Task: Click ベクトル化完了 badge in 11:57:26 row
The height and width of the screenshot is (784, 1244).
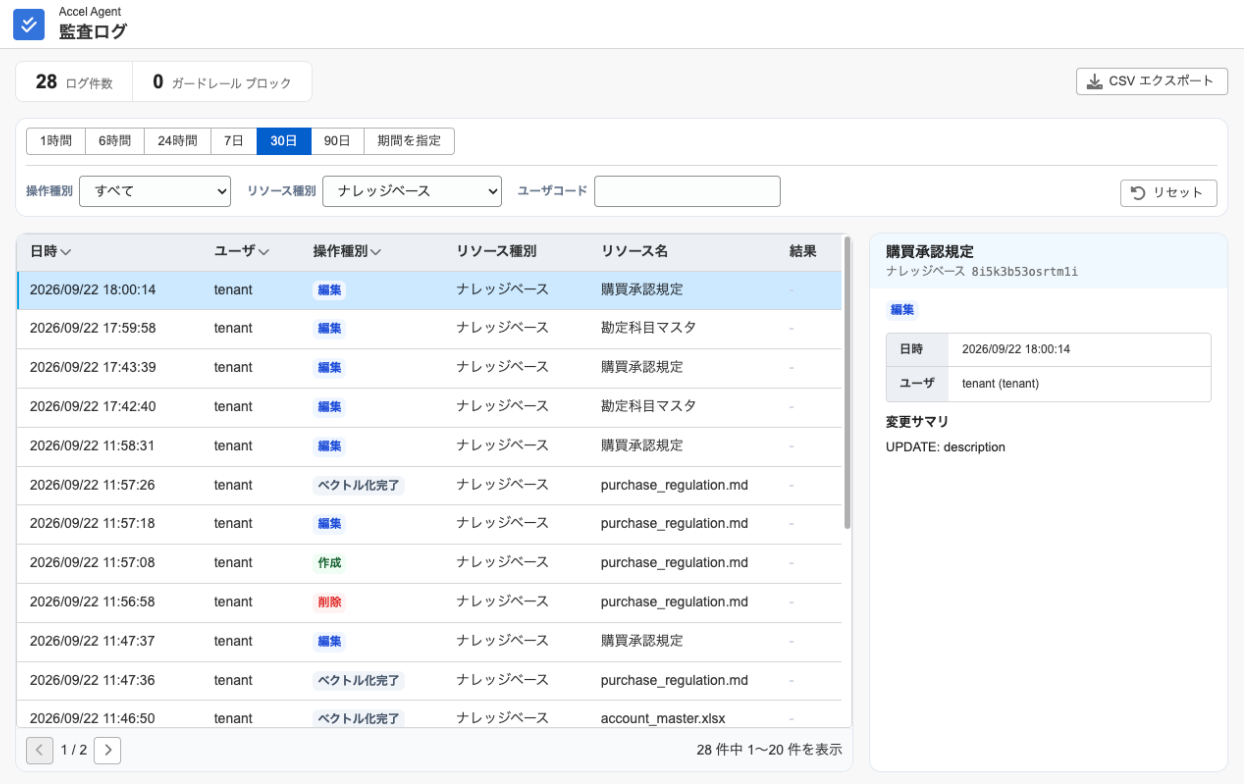Action: pyautogui.click(x=359, y=485)
